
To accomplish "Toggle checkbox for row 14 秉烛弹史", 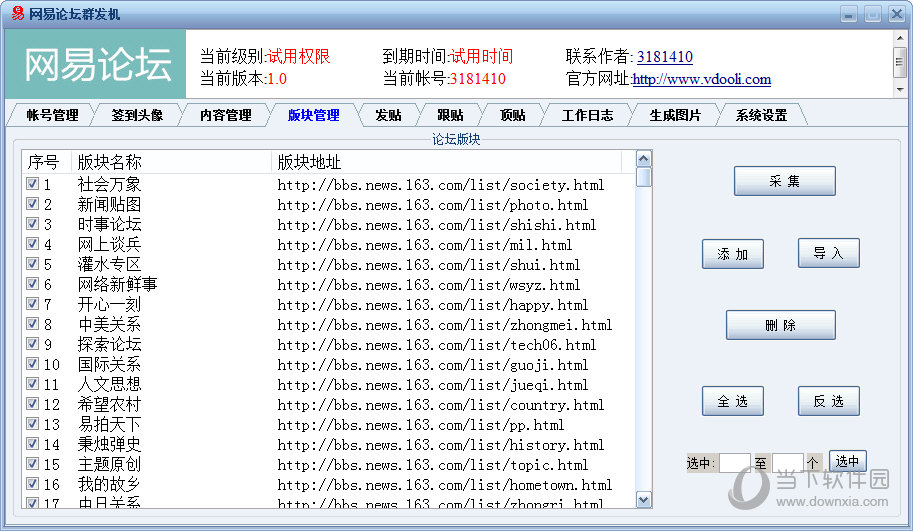I will click(33, 444).
